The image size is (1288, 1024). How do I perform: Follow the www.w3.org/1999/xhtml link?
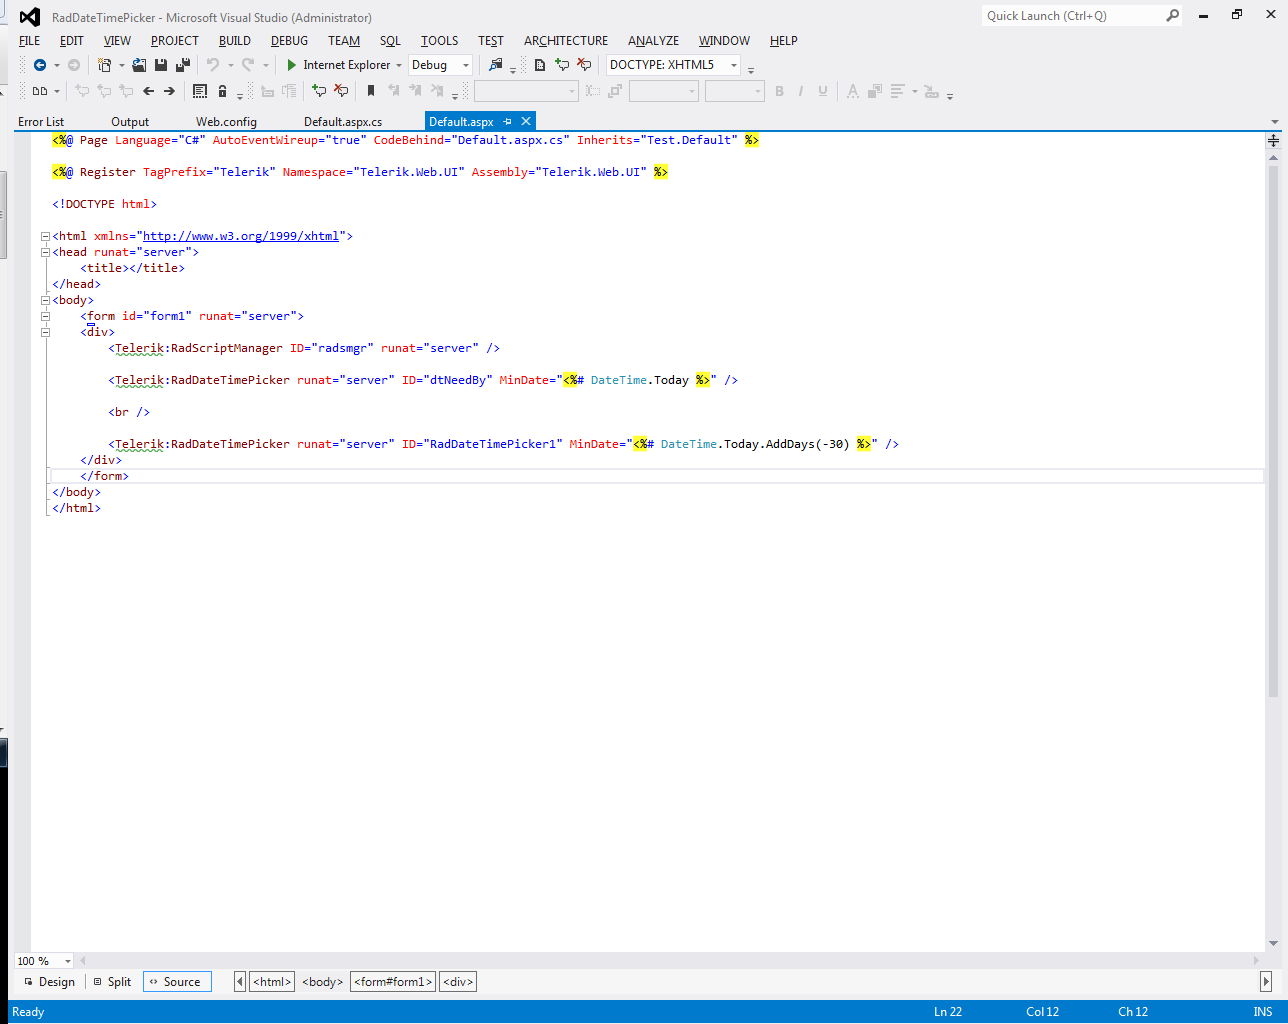[x=241, y=236]
